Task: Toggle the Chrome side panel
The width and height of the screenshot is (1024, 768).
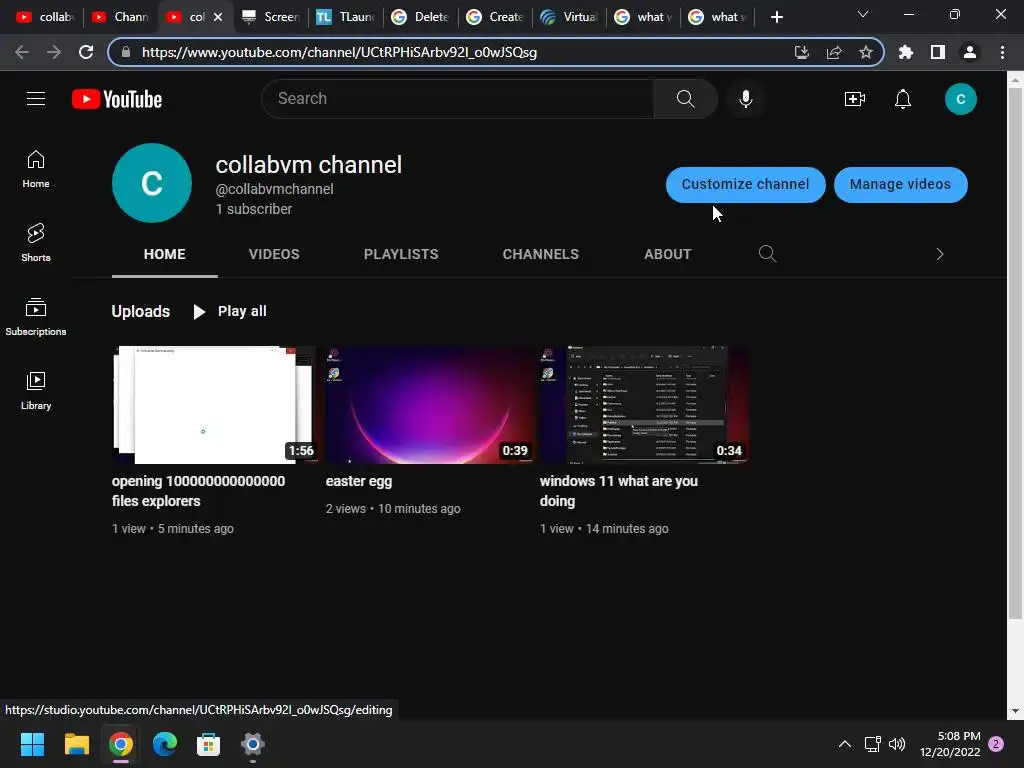Action: point(937,52)
